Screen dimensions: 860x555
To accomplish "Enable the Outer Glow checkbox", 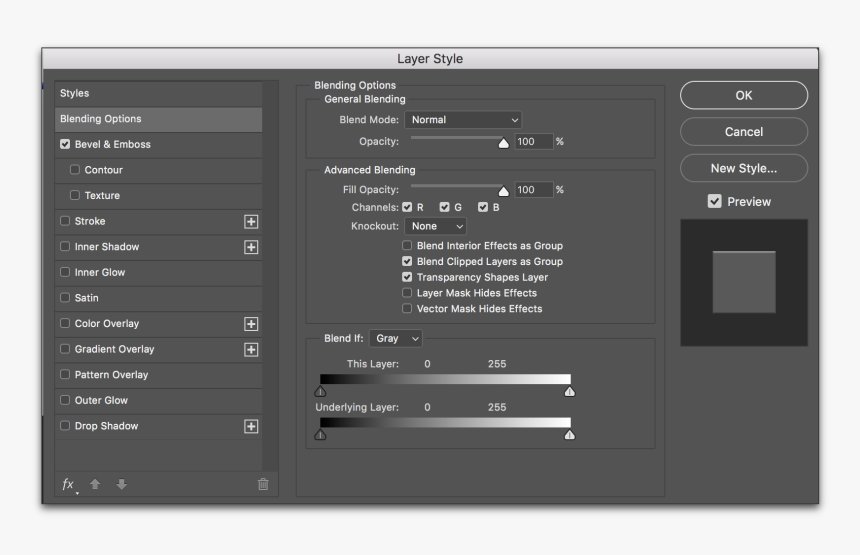I will click(x=65, y=400).
